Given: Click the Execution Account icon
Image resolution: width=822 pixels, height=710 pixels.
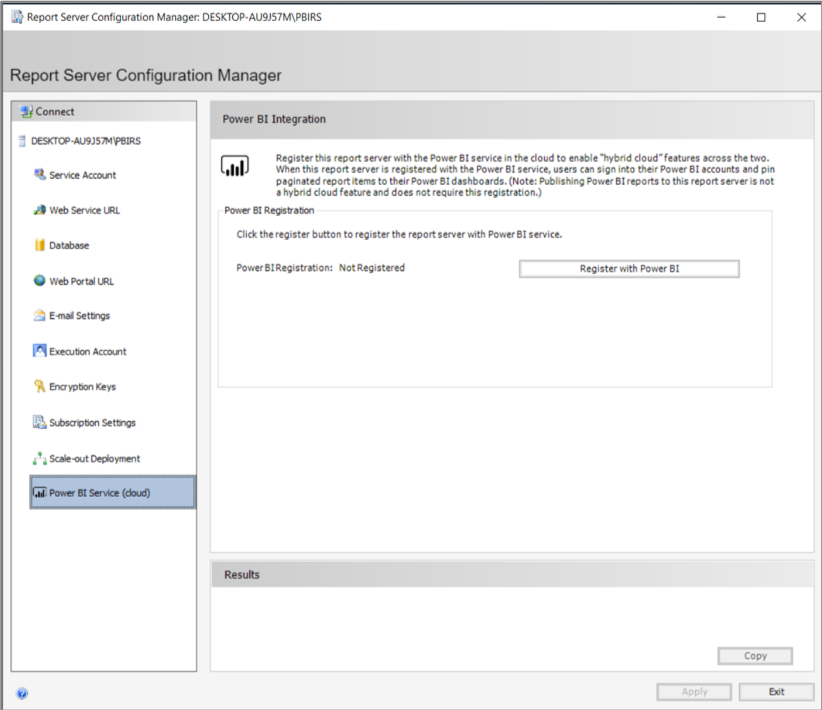Looking at the screenshot, I should [x=39, y=351].
